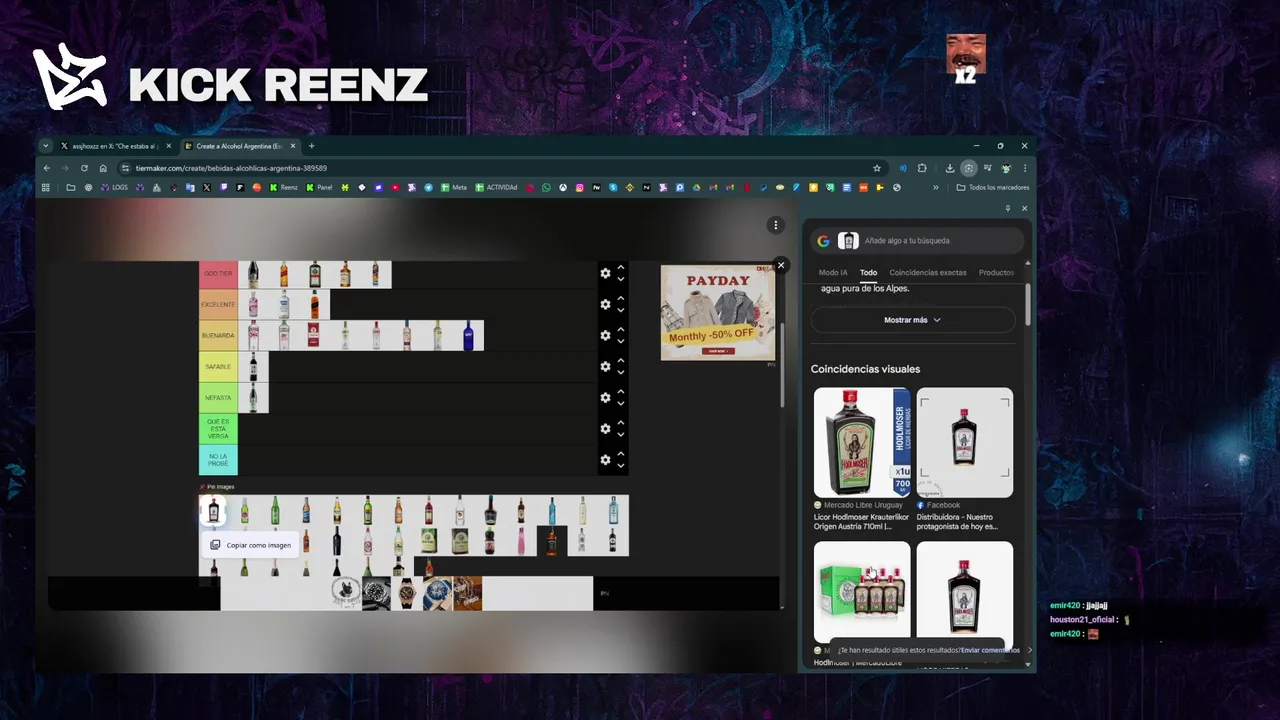Click the EXCELENTE tier label
Viewport: 1280px width, 720px height.
[218, 305]
